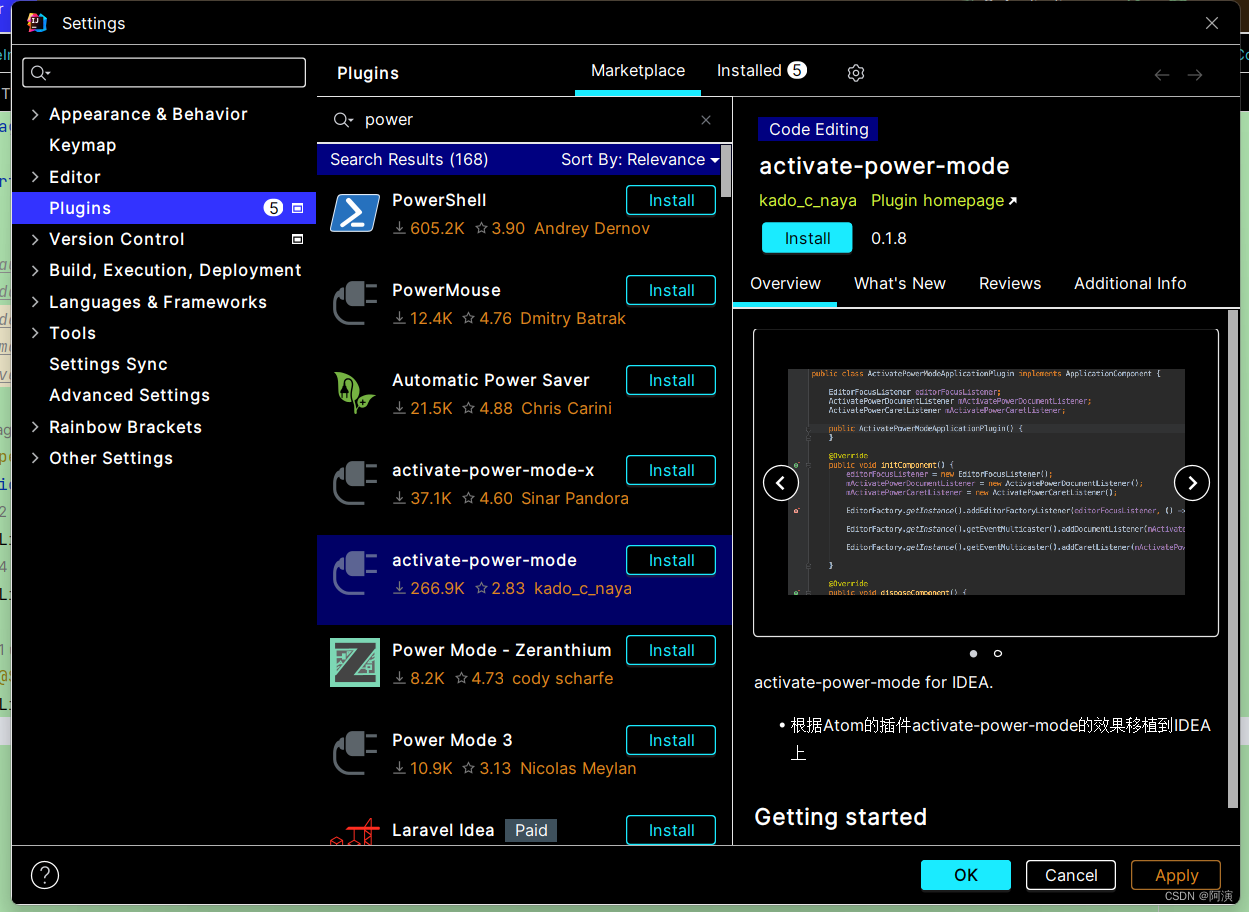Install Power Mode - Zeranthium plugin
1249x912 pixels.
(x=671, y=650)
